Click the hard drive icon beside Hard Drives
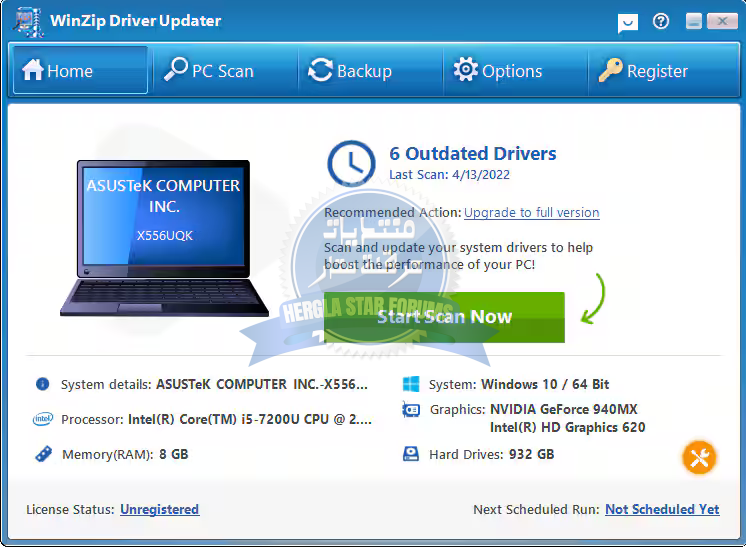The height and width of the screenshot is (547, 746). 411,454
